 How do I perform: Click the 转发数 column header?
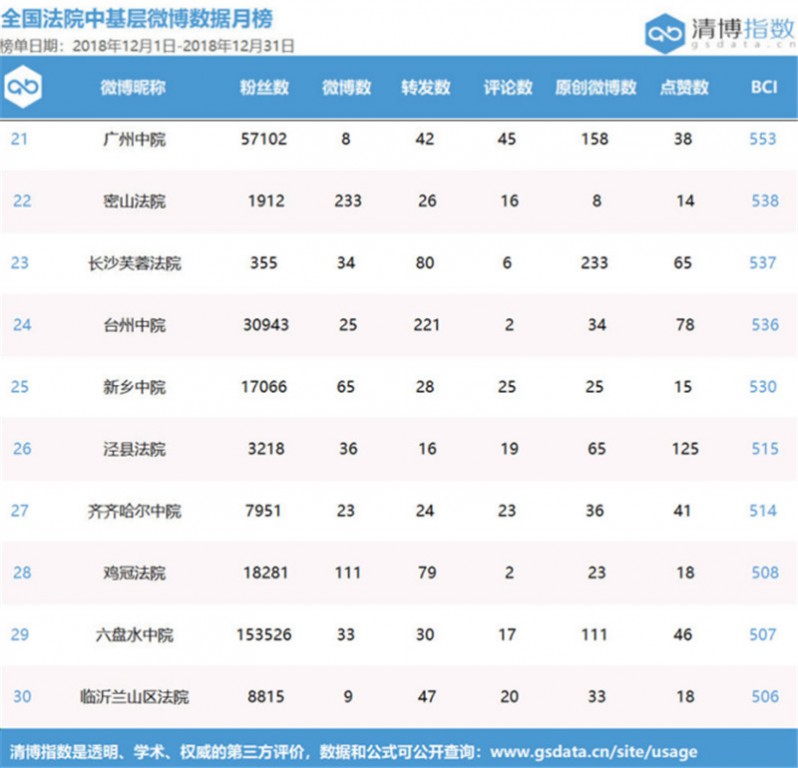tap(425, 88)
